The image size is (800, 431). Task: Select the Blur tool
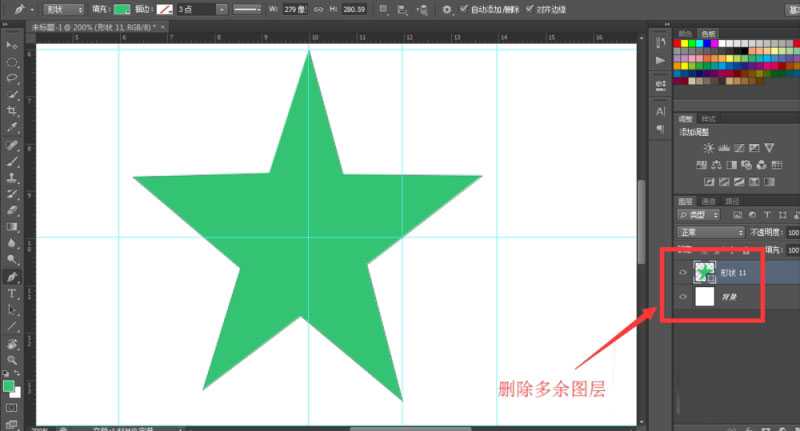pyautogui.click(x=12, y=243)
